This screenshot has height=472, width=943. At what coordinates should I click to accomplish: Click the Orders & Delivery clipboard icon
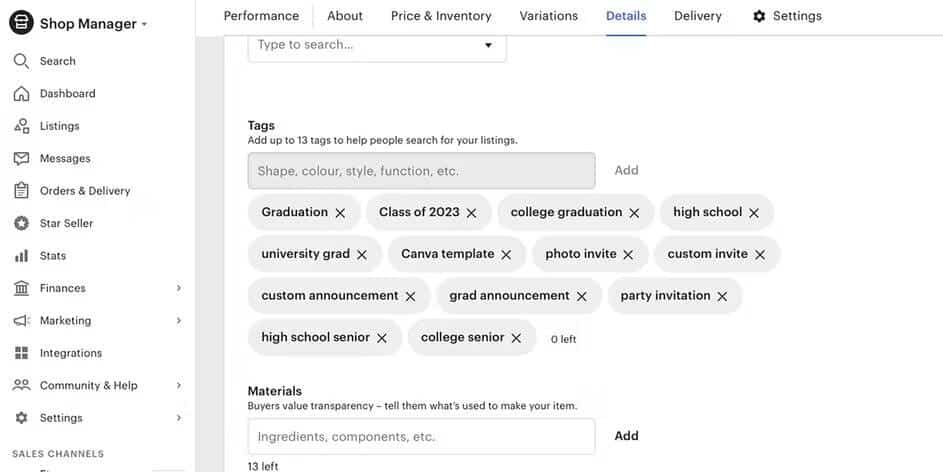(21, 191)
